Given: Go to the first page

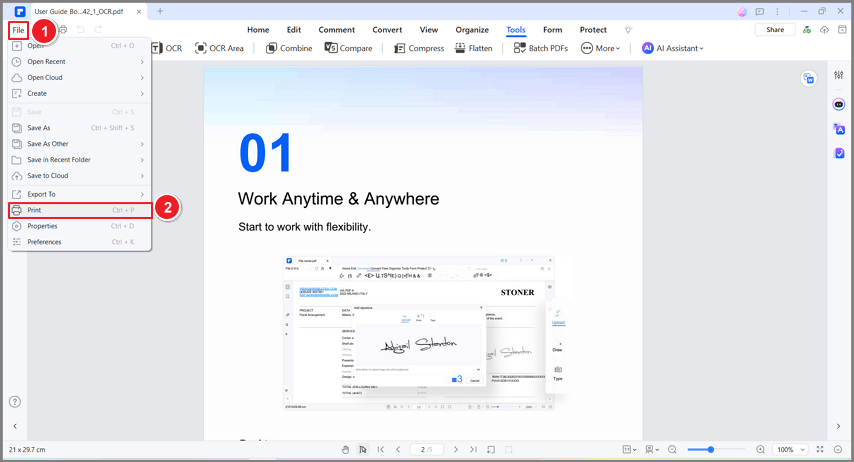Looking at the screenshot, I should tap(381, 449).
